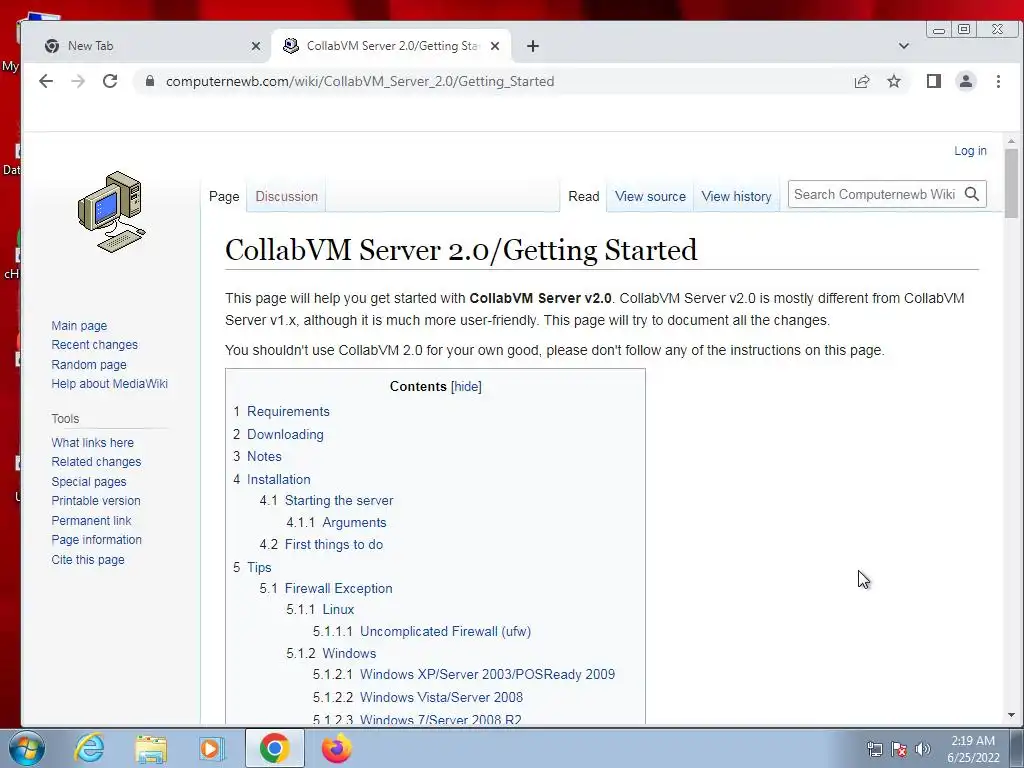Screen dimensions: 1024x768
Task: Open the View source tab
Action: click(x=650, y=196)
